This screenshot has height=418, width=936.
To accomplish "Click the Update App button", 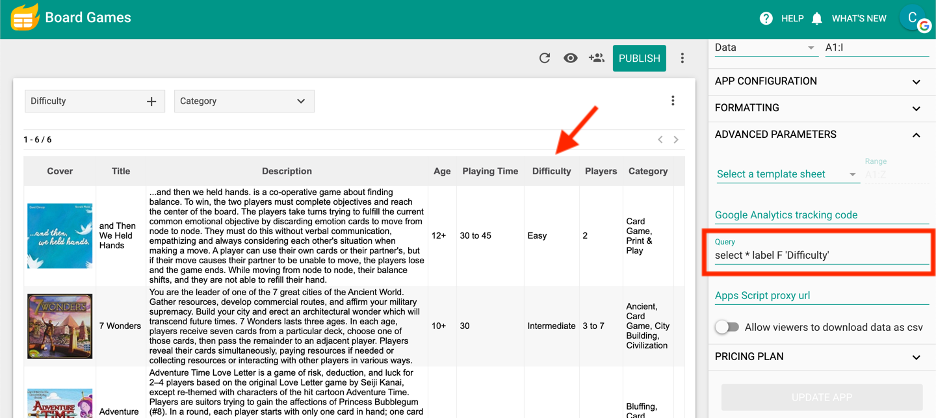I will click(x=822, y=398).
